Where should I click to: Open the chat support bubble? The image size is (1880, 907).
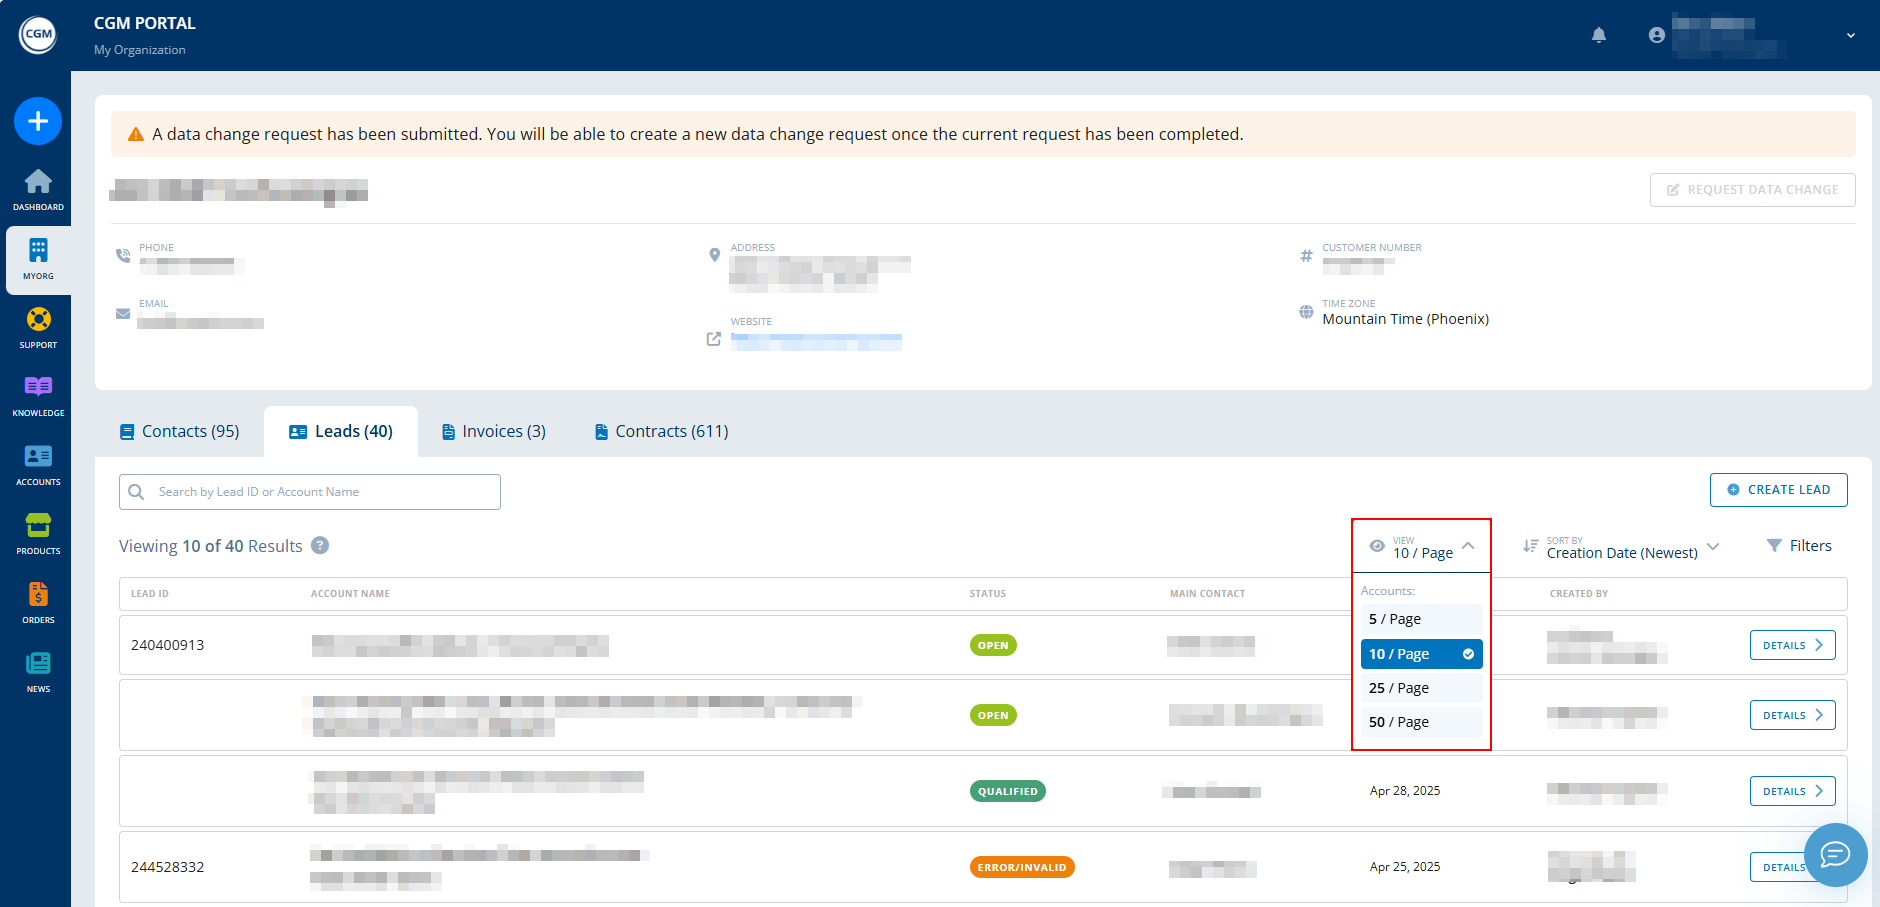point(1835,854)
